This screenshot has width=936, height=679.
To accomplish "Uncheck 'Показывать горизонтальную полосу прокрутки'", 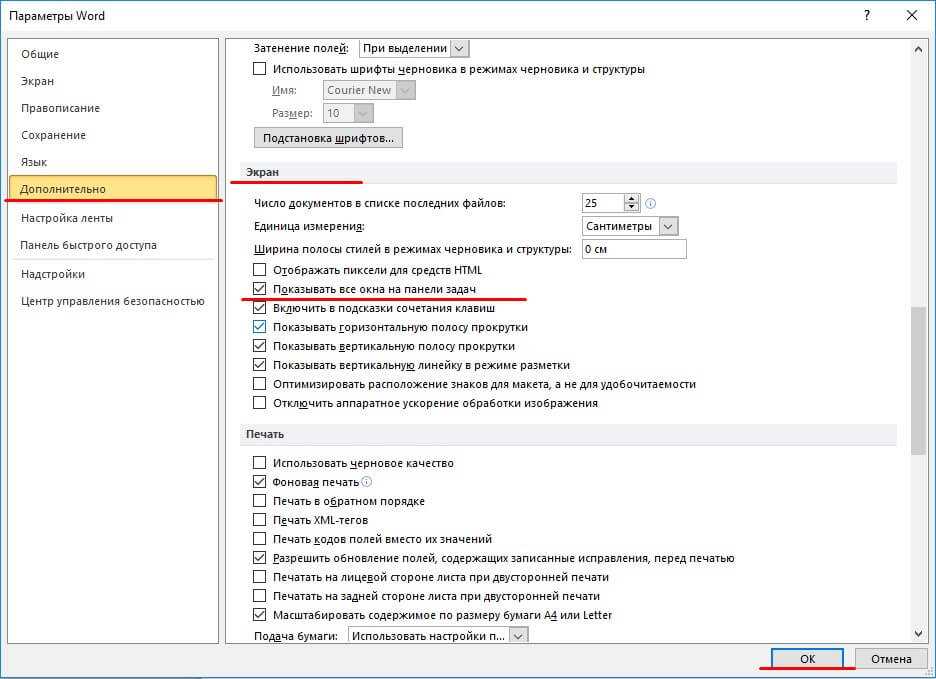I will coord(260,327).
